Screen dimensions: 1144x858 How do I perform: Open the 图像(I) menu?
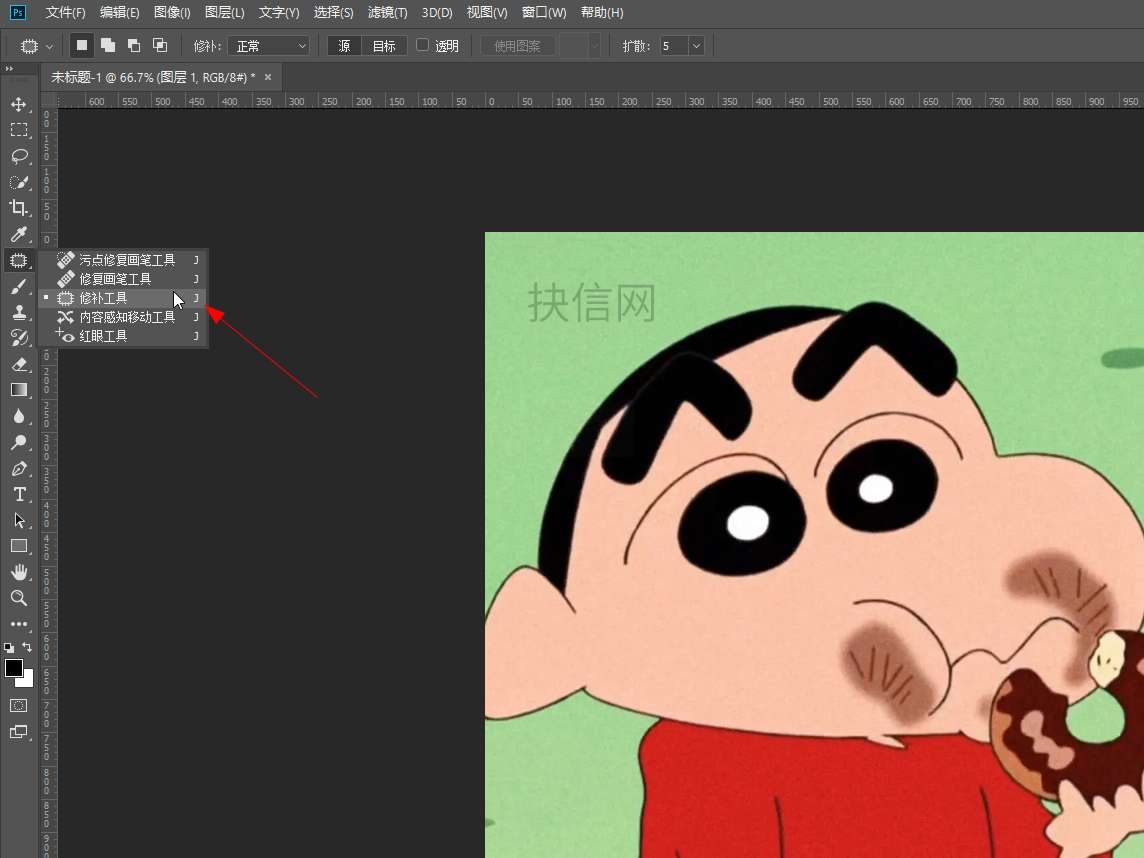(172, 12)
